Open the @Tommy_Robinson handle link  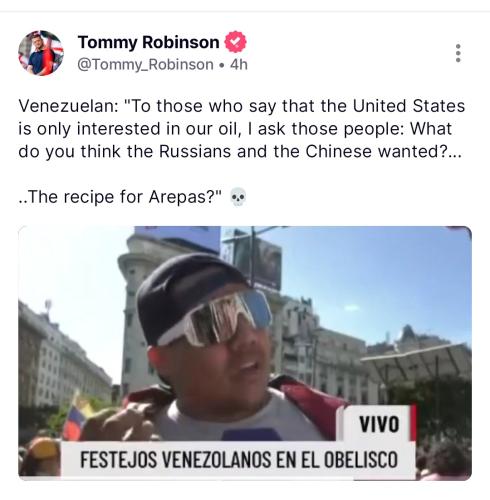click(x=146, y=64)
